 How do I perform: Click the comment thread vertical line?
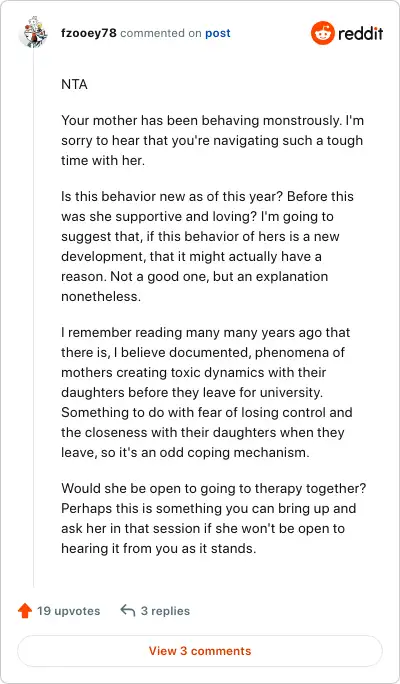(x=34, y=318)
